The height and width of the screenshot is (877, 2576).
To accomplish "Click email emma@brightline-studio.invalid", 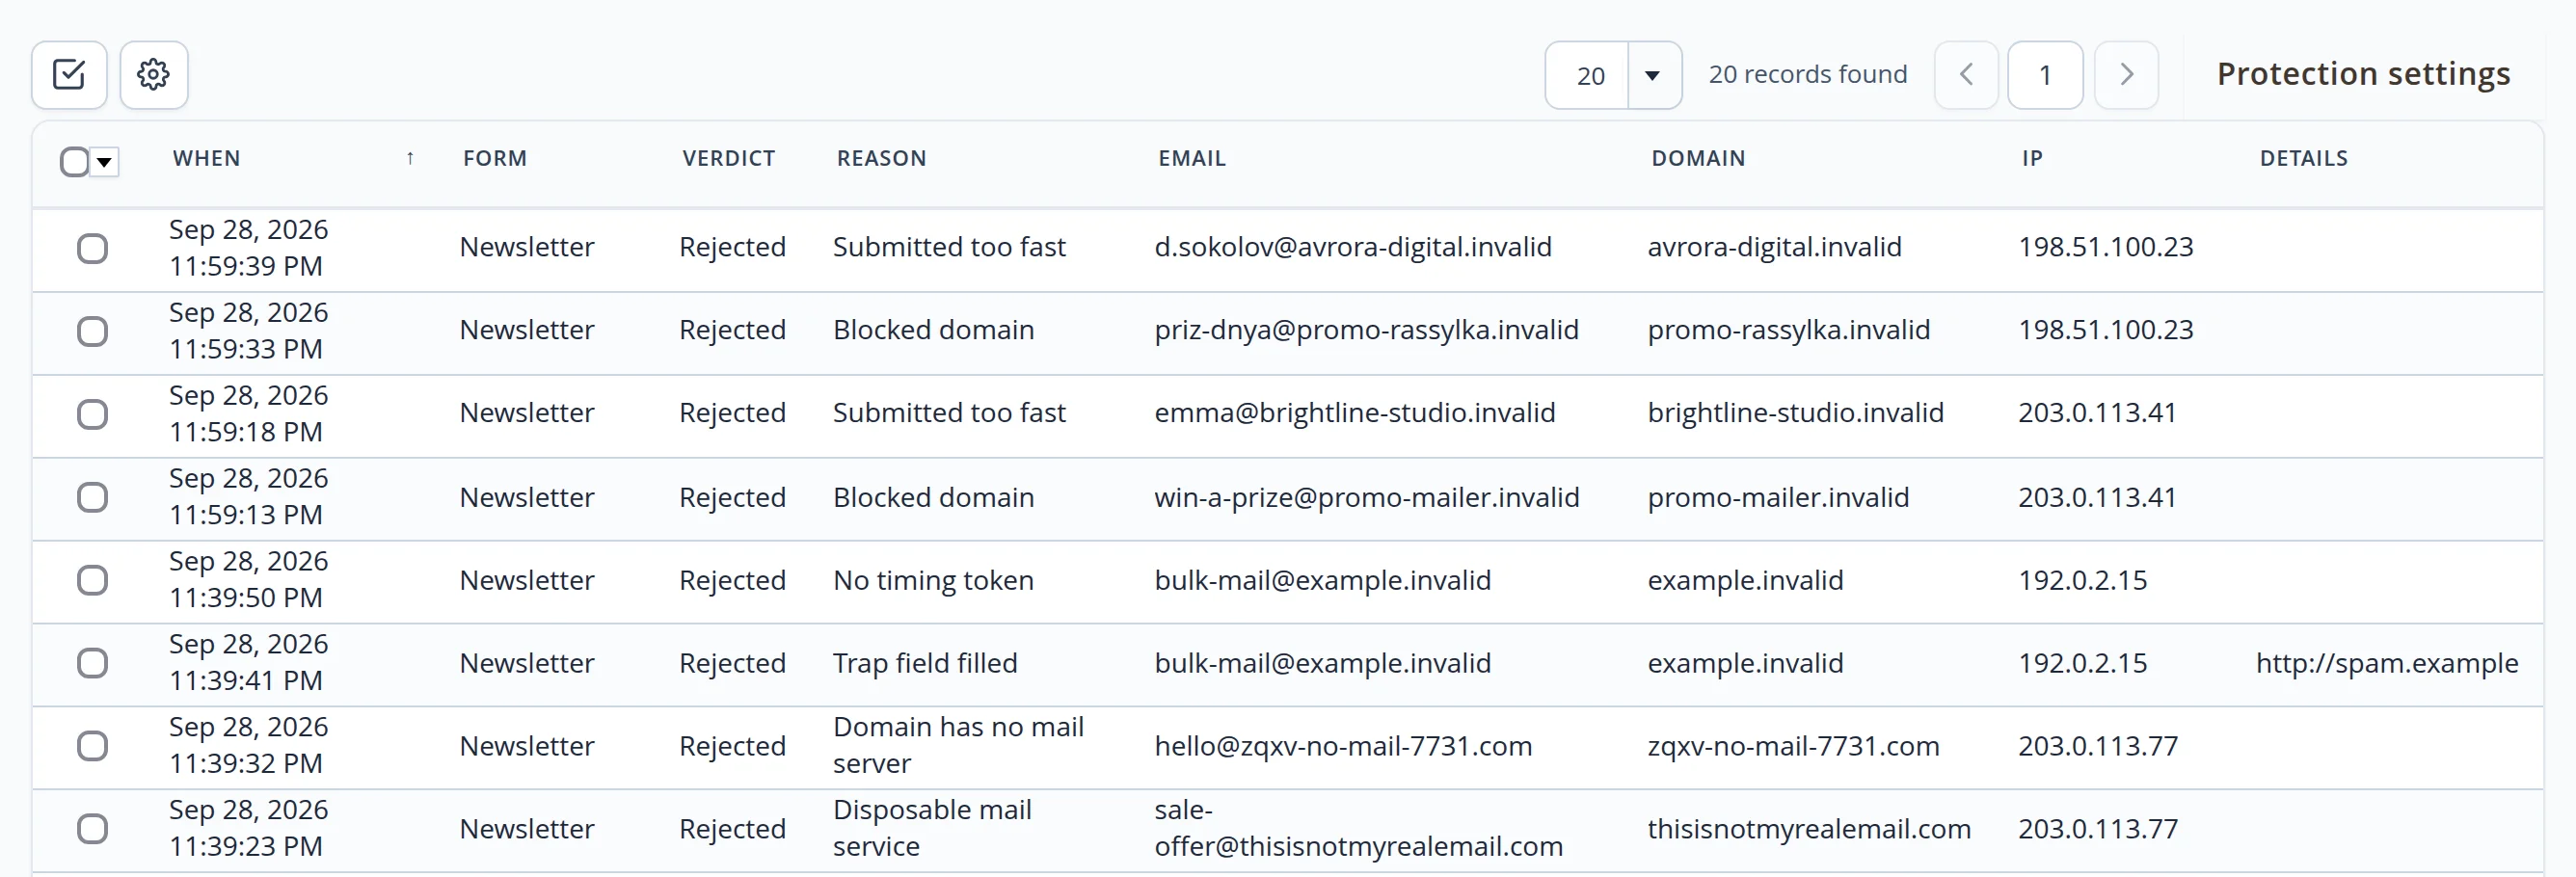I will pos(1355,413).
